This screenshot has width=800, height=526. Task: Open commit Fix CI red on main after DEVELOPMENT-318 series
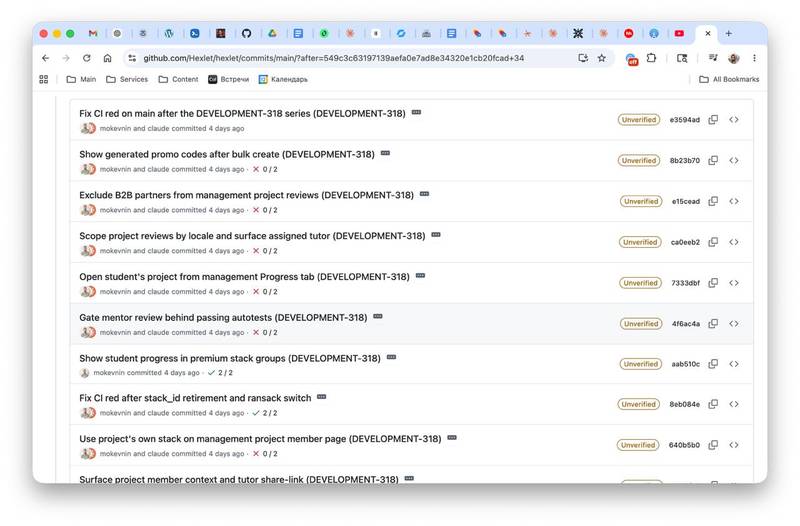click(x=242, y=113)
